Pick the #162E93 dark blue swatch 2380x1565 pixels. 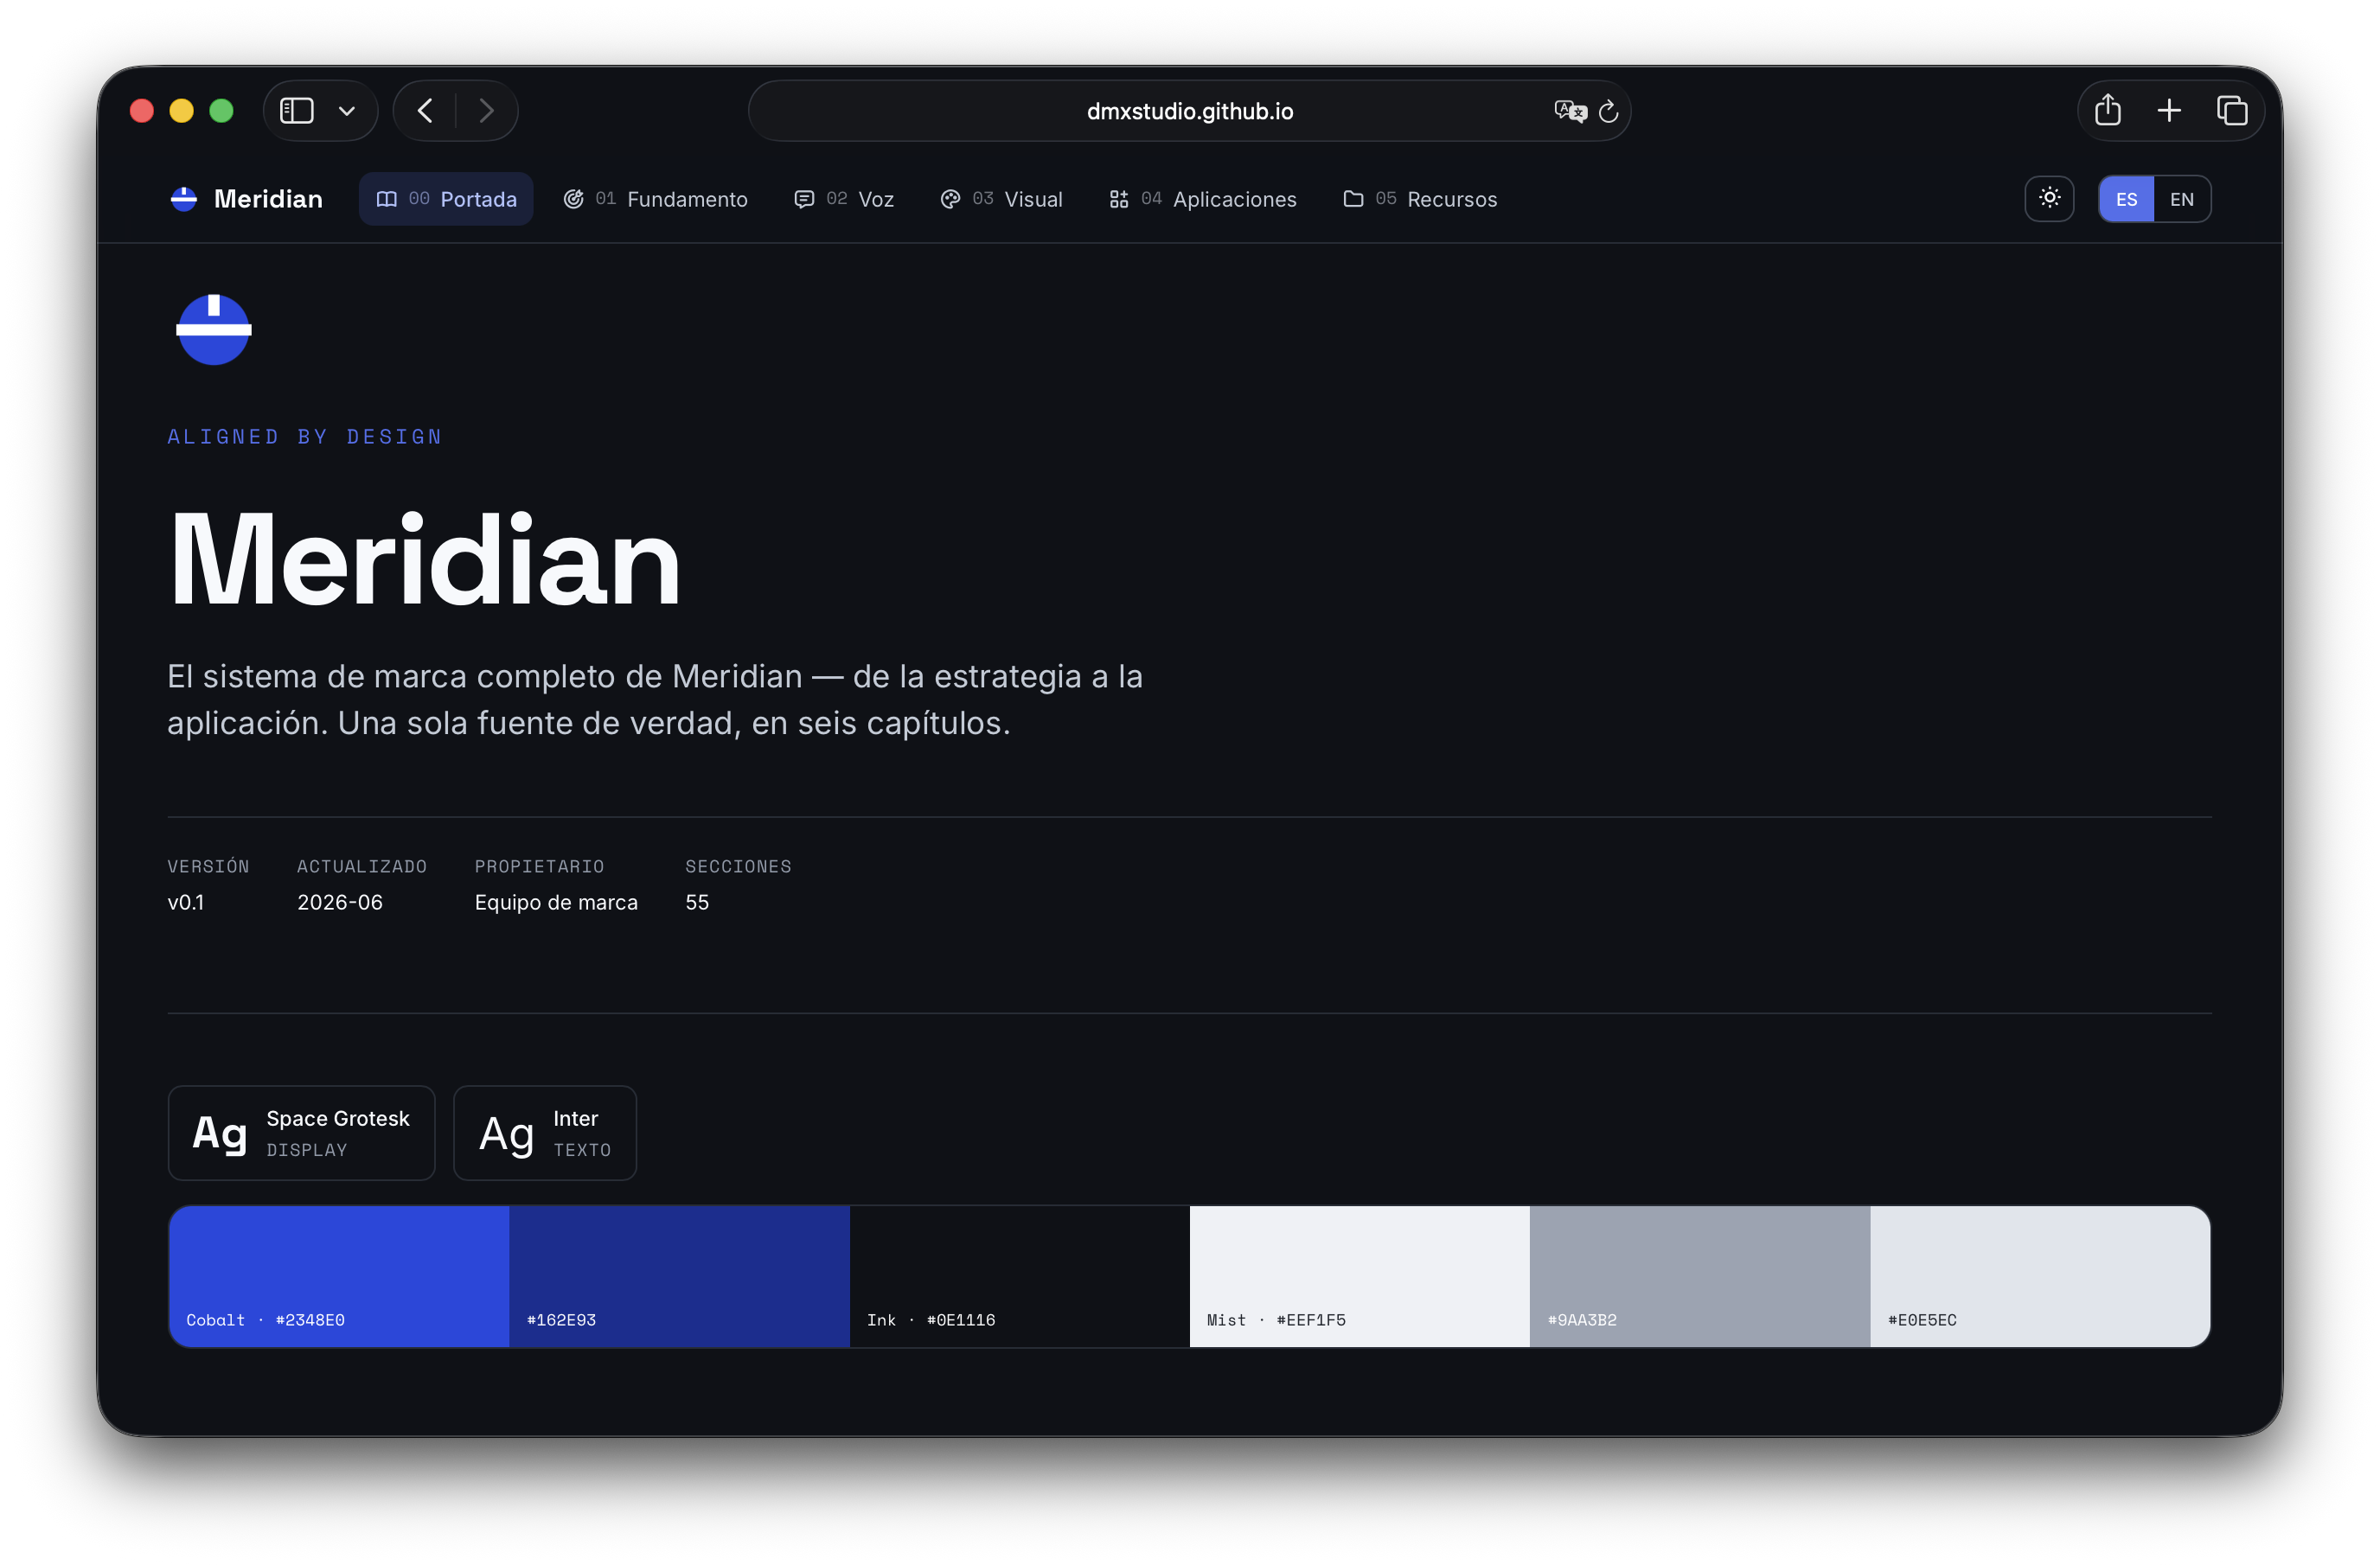coord(679,1277)
